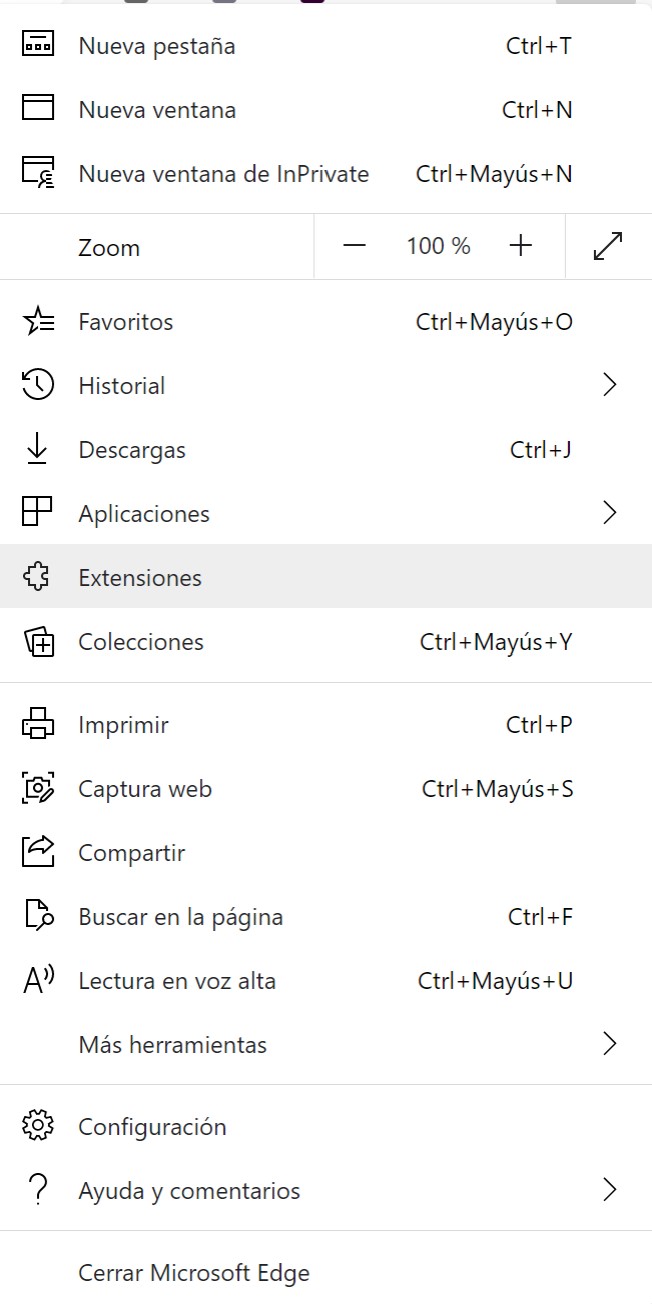Expand the Historial submenu arrow

click(610, 385)
